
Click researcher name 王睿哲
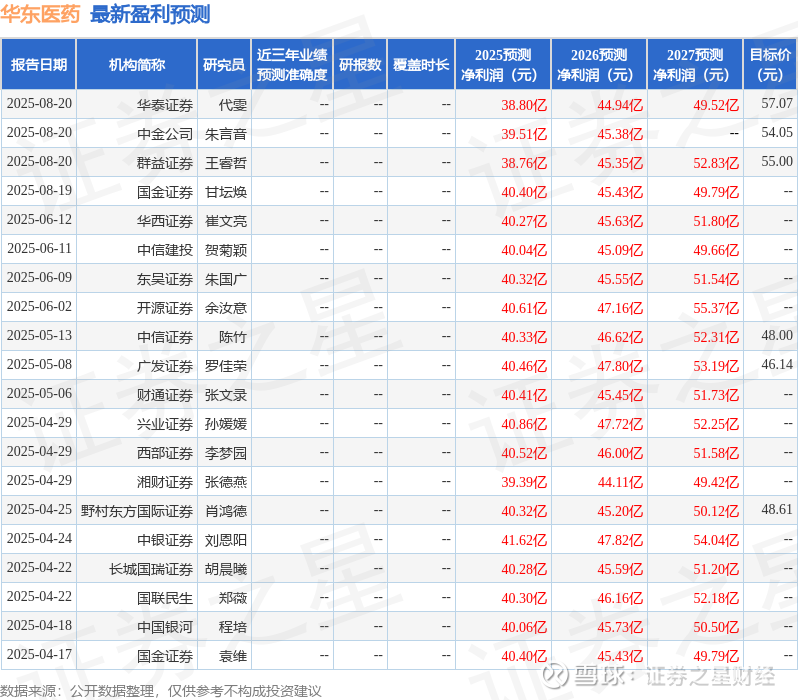point(226,163)
